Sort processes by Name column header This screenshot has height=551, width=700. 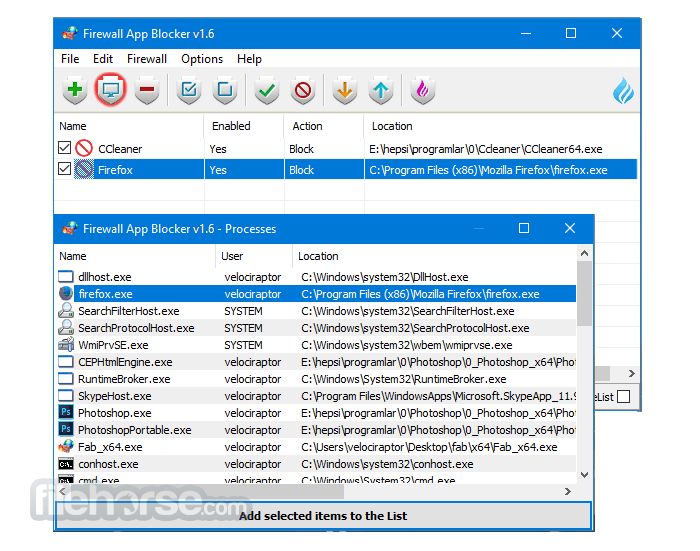pos(134,256)
